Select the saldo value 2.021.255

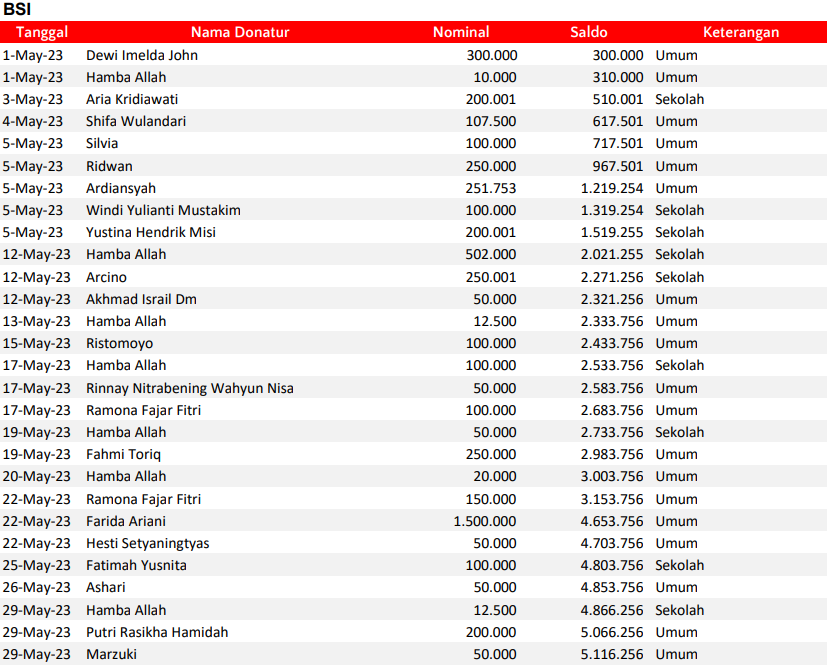pos(611,254)
